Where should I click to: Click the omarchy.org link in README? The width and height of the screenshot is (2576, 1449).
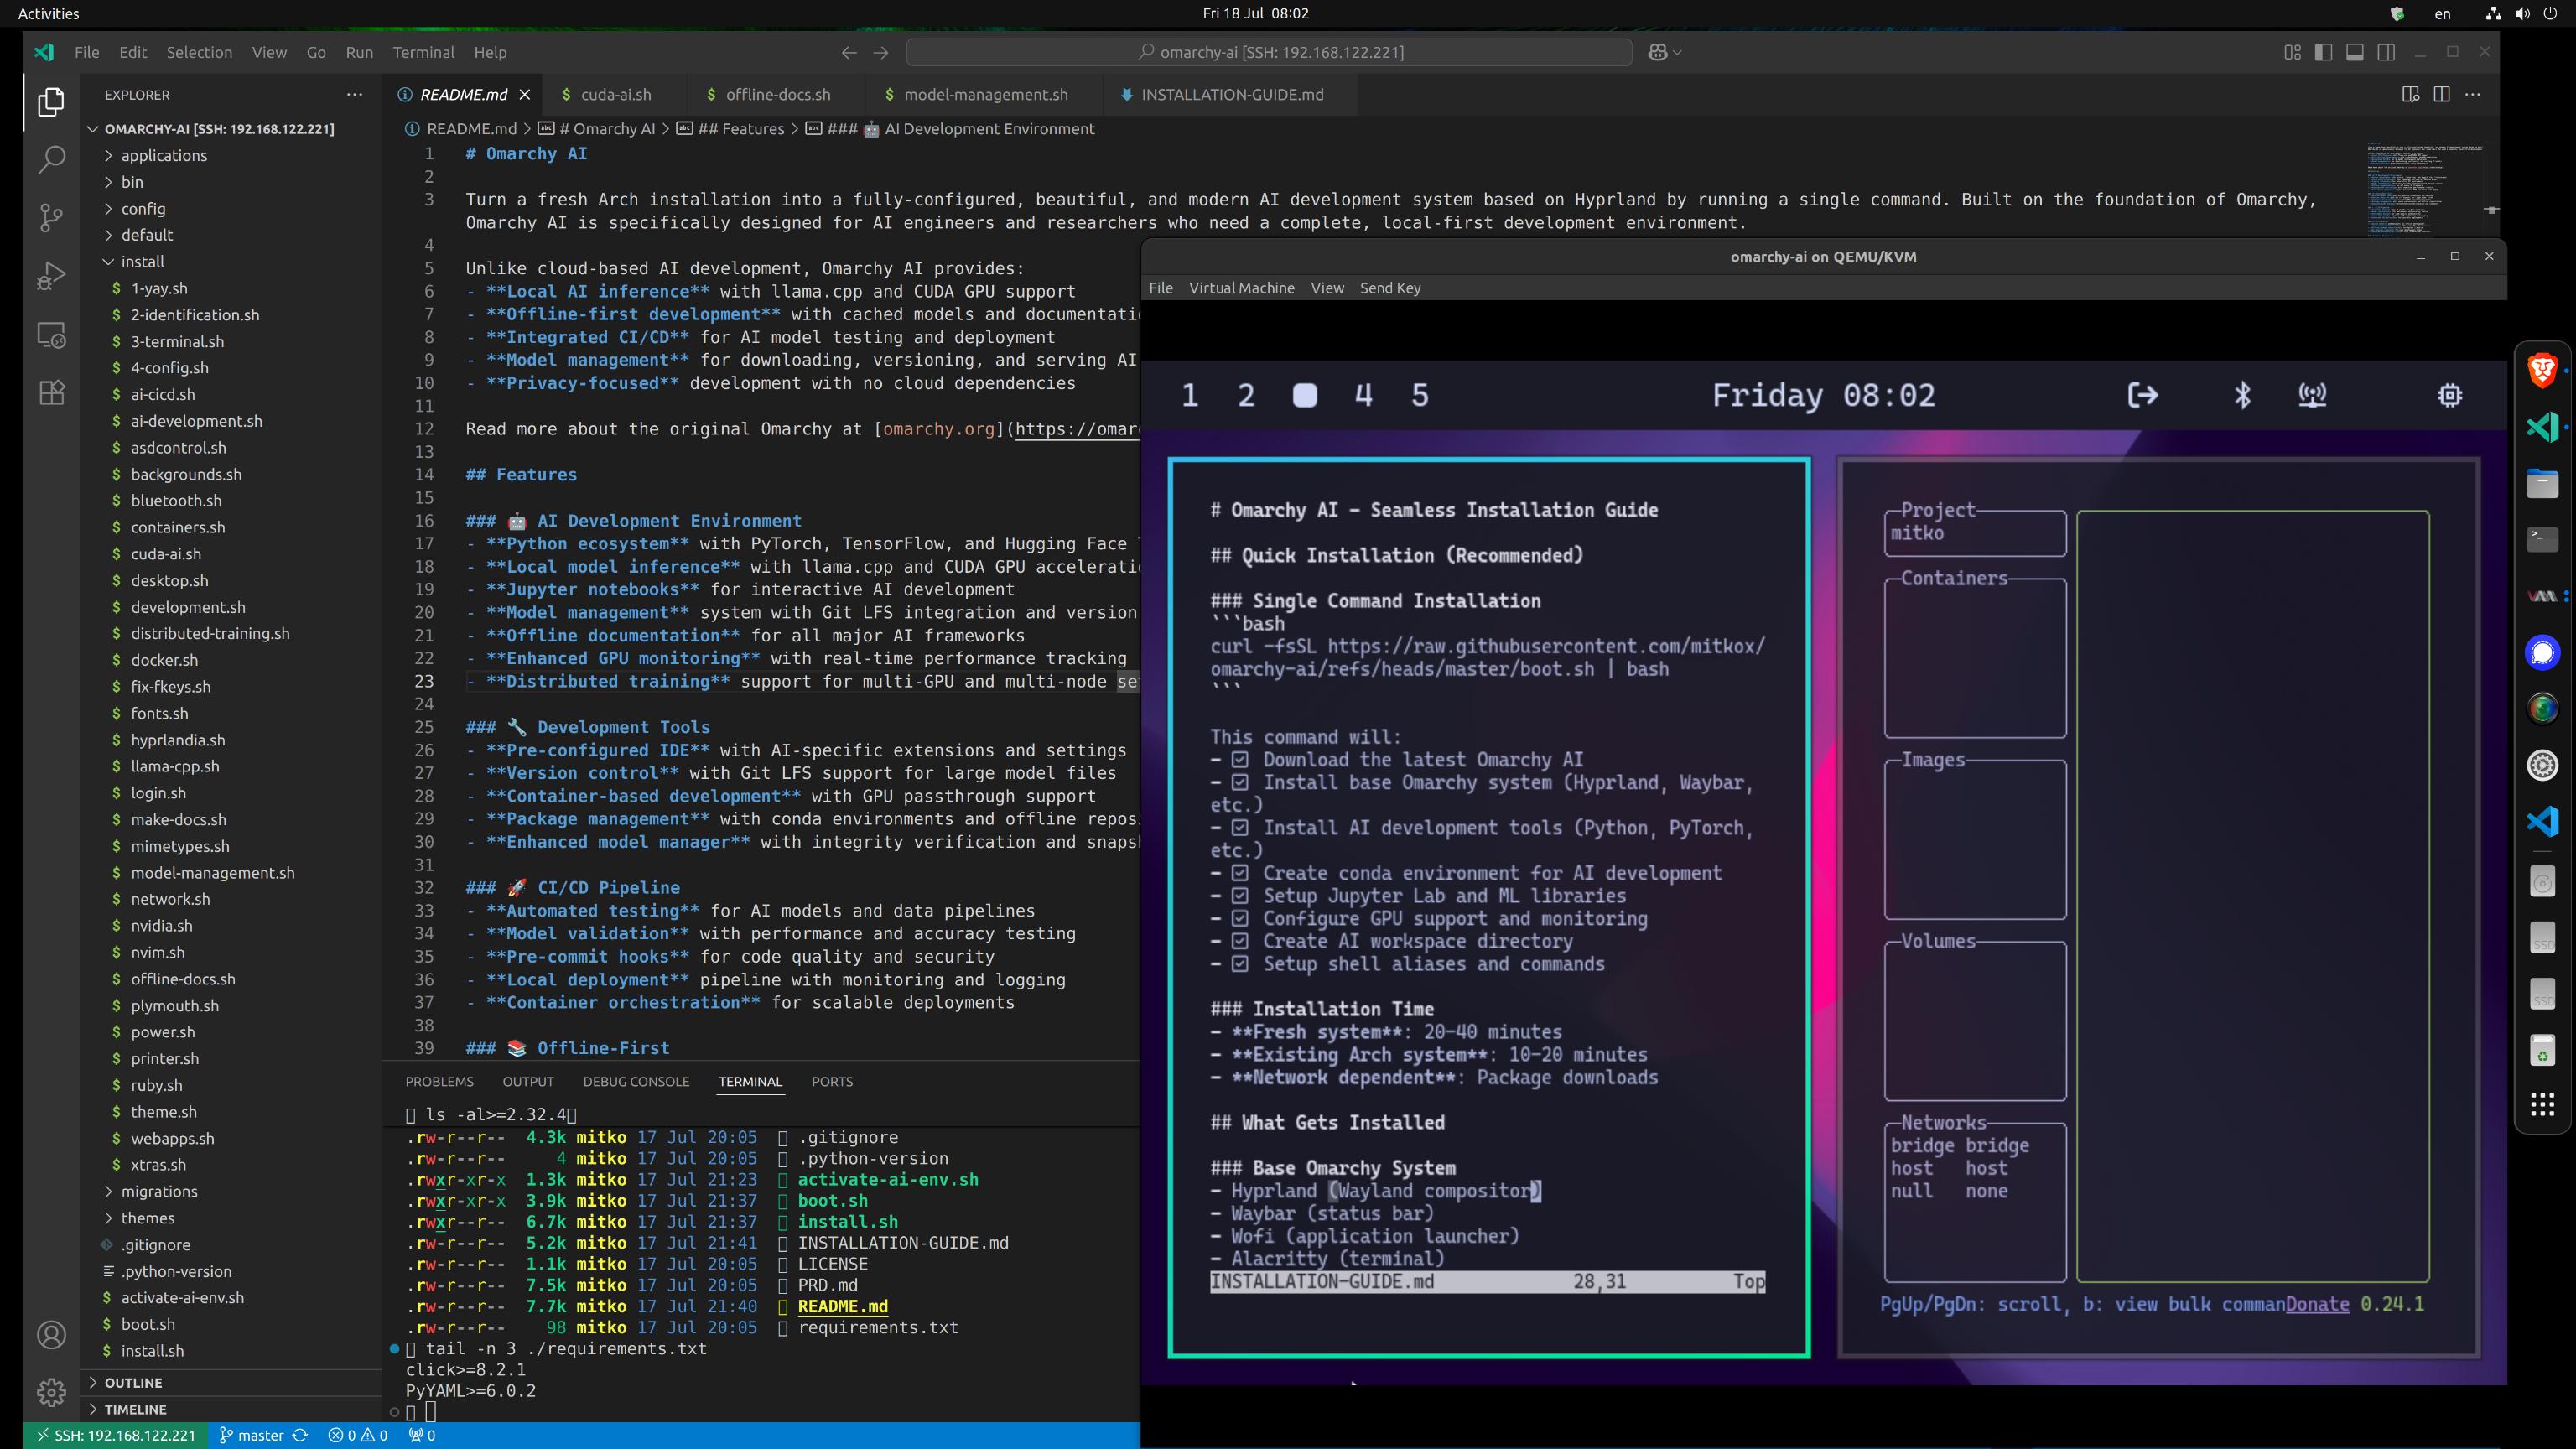click(938, 429)
